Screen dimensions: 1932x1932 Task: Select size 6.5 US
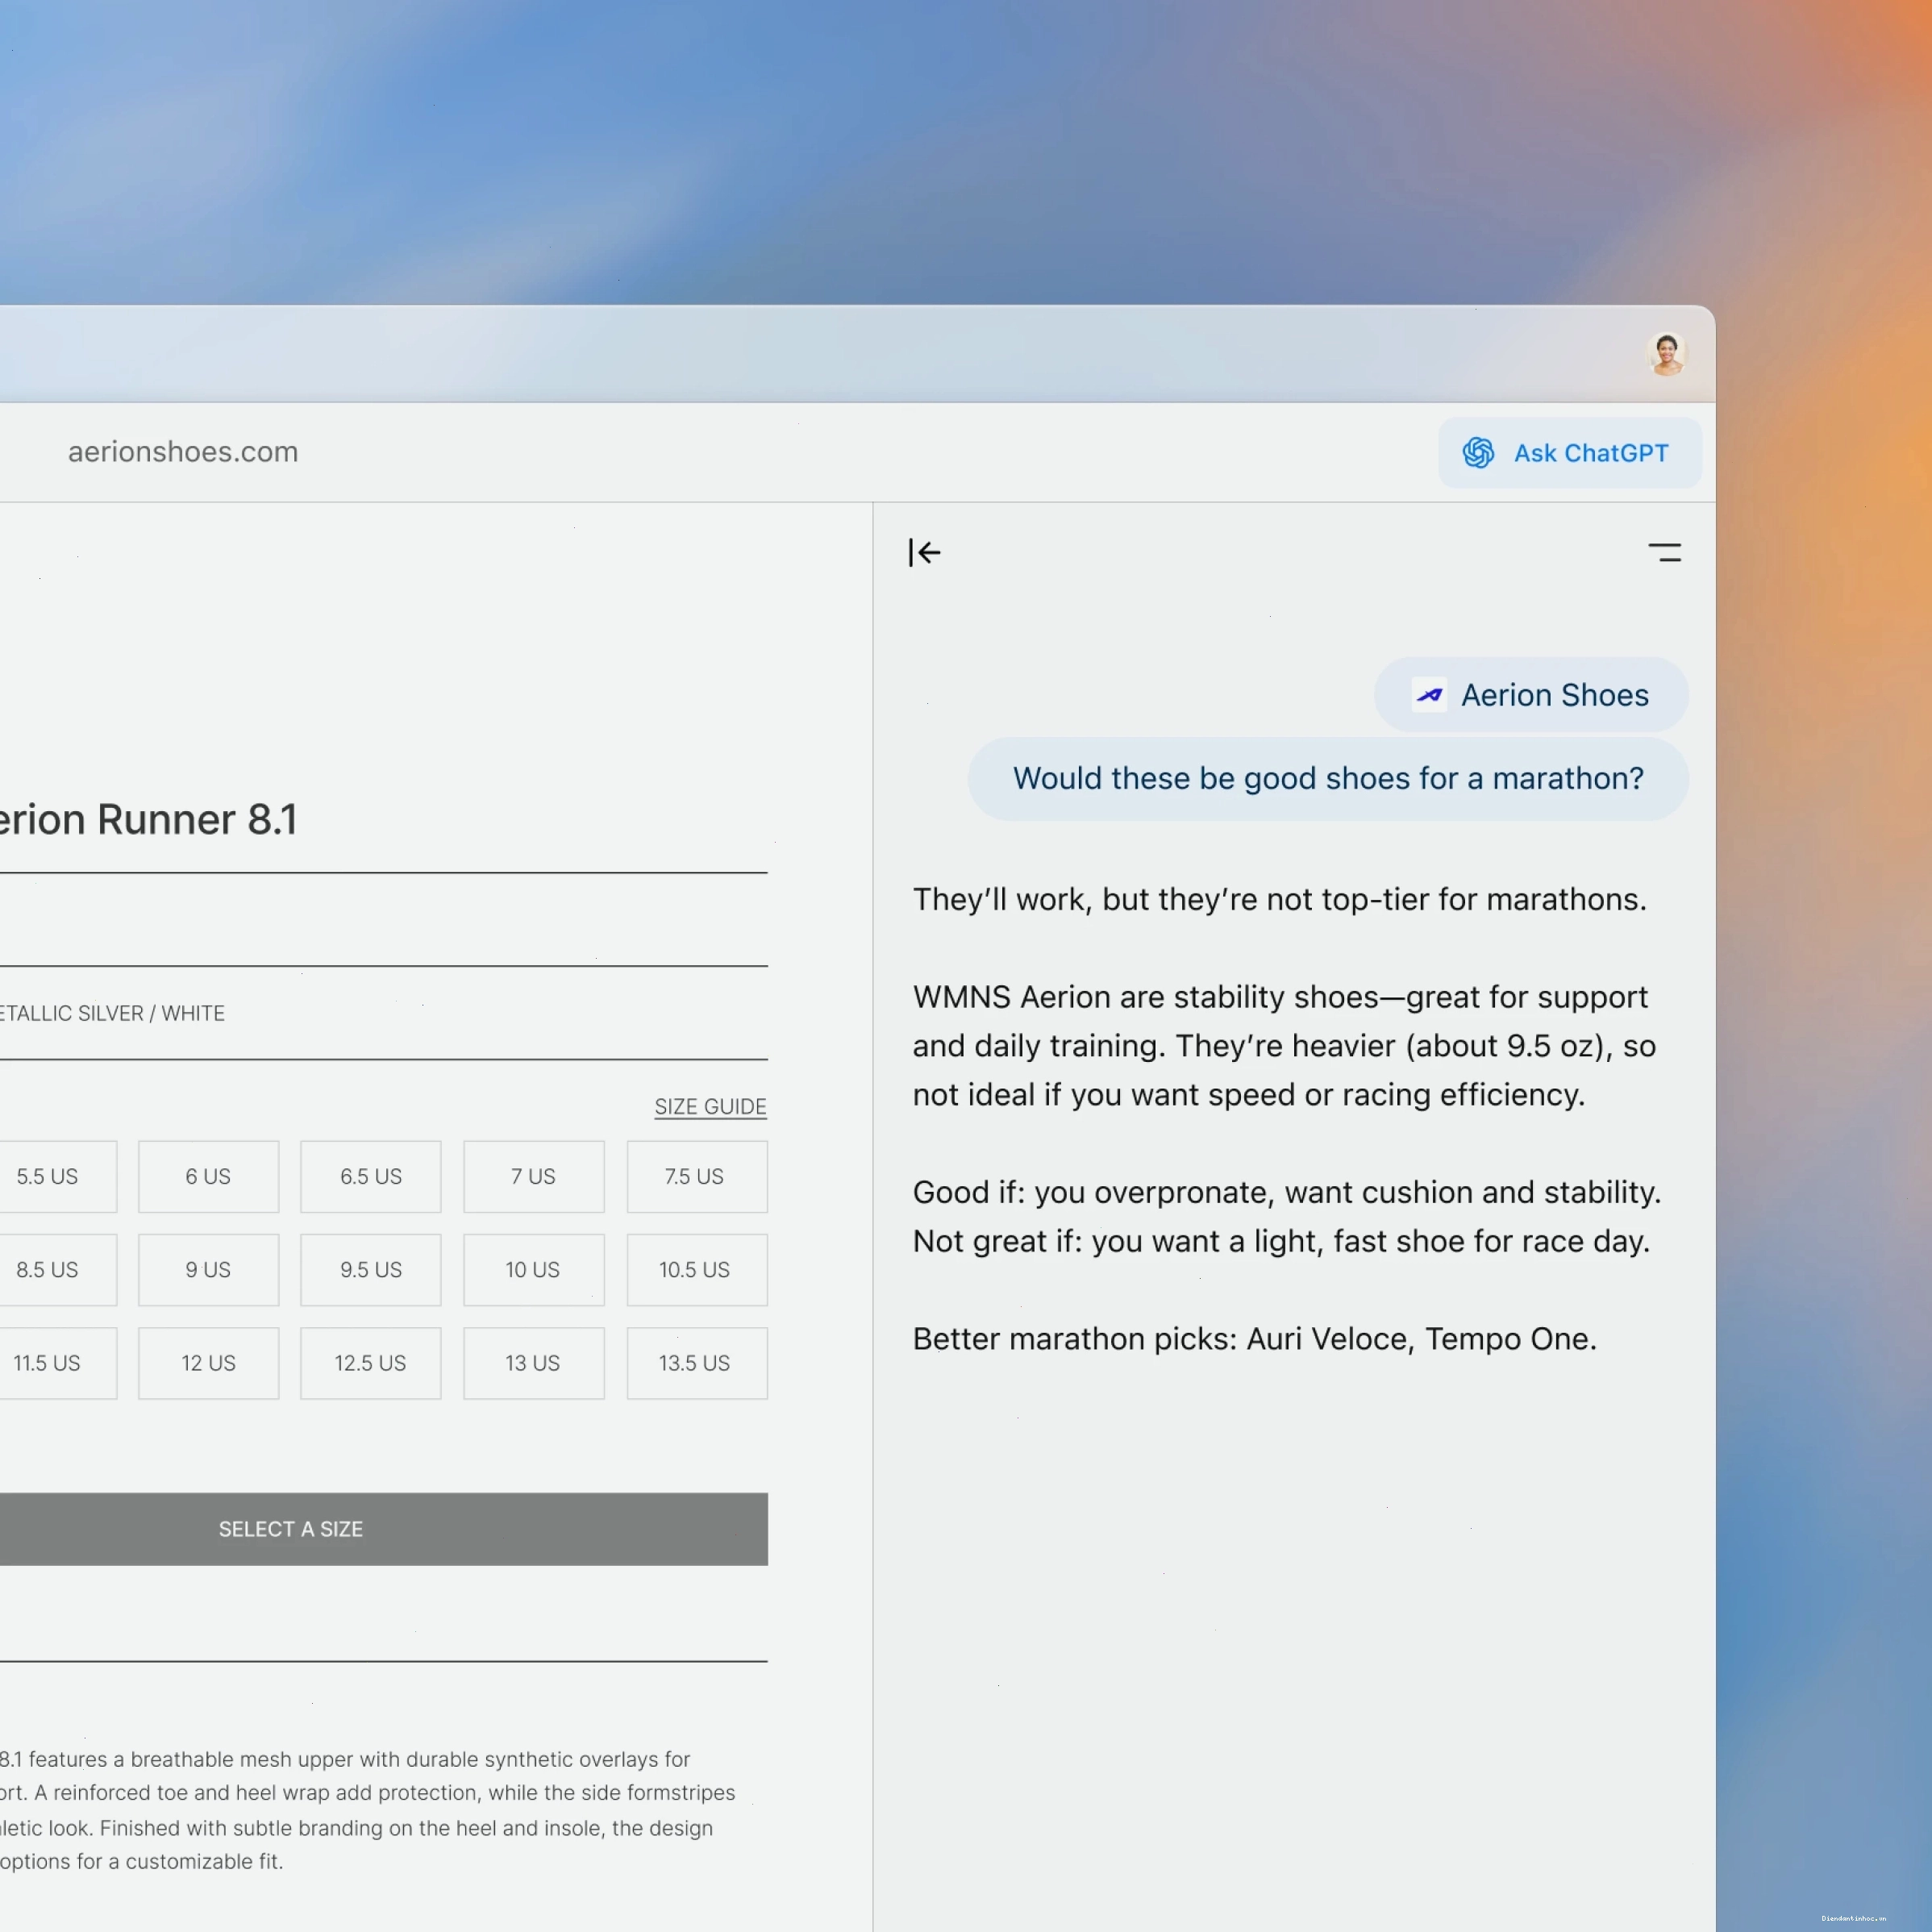[x=370, y=1177]
